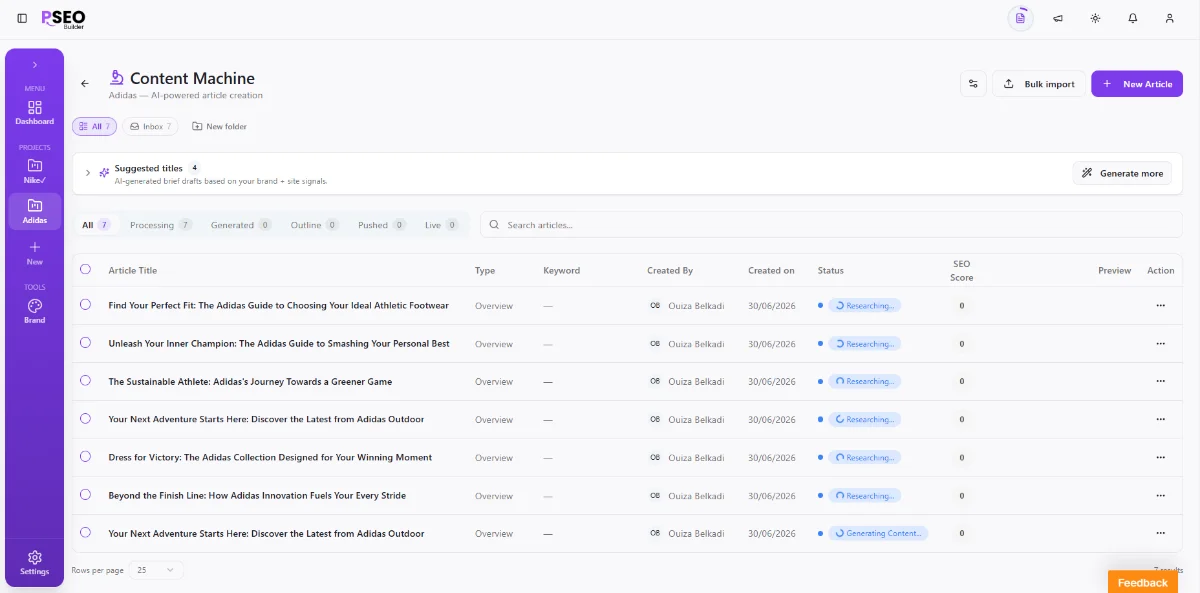Open the notifications bell
1200x593 pixels.
[1132, 18]
